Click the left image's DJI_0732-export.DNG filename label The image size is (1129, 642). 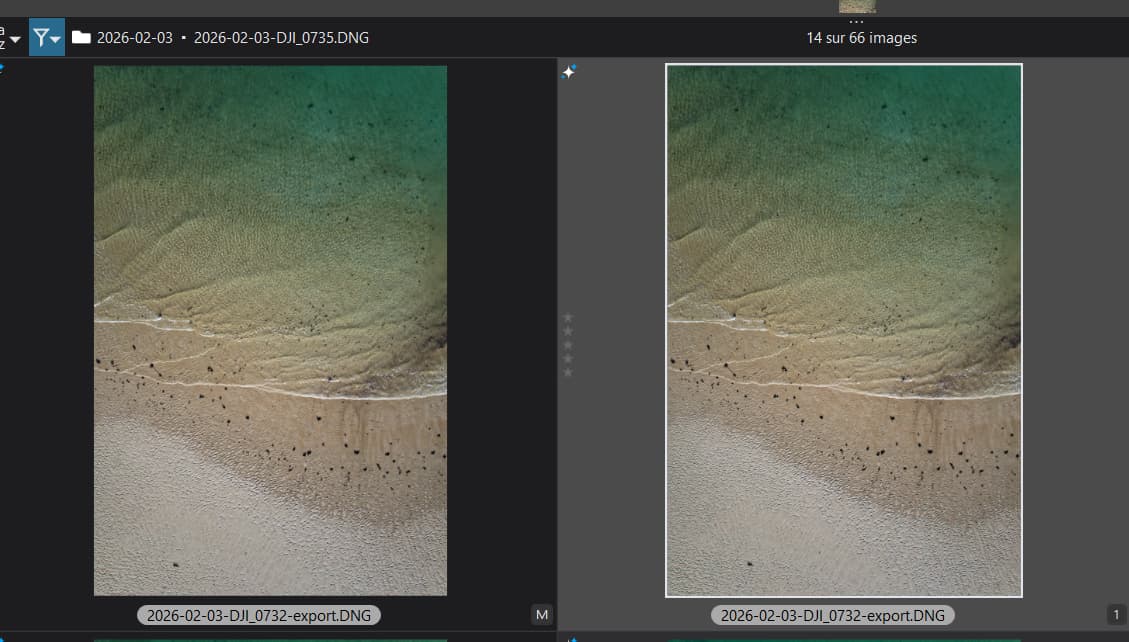(x=259, y=615)
